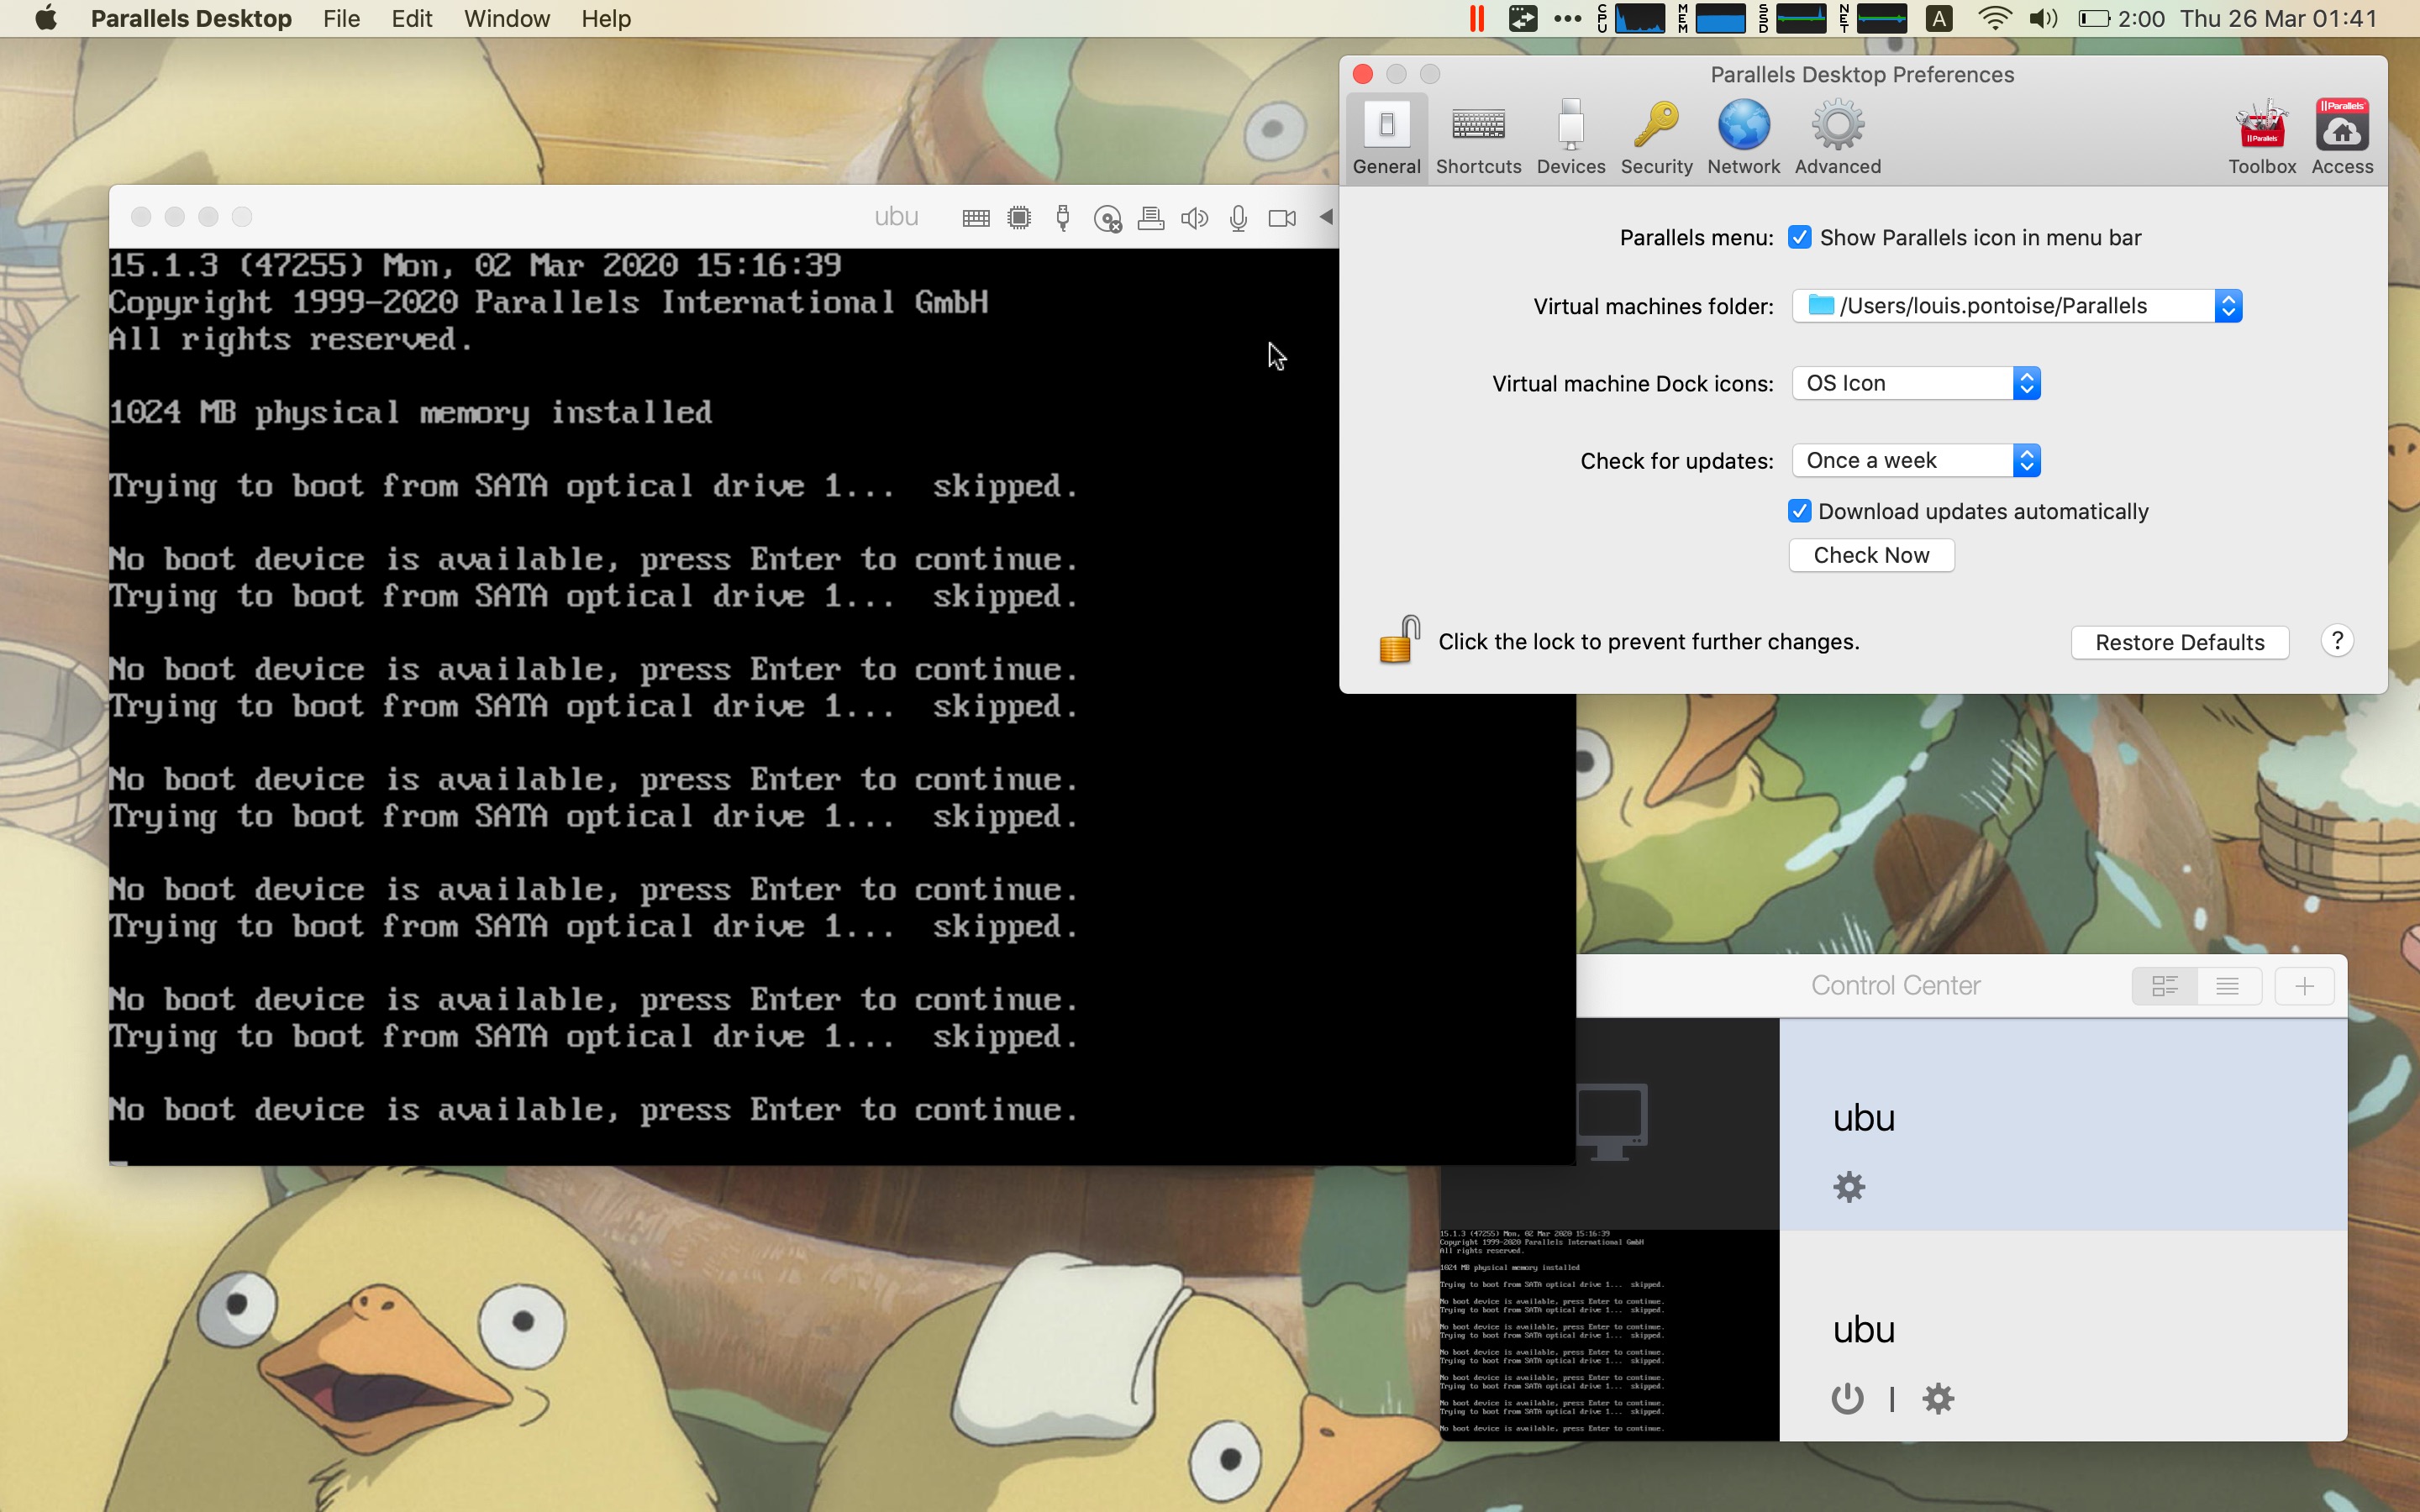Image resolution: width=2420 pixels, height=1512 pixels.
Task: Click the input source A icon
Action: point(1939,19)
